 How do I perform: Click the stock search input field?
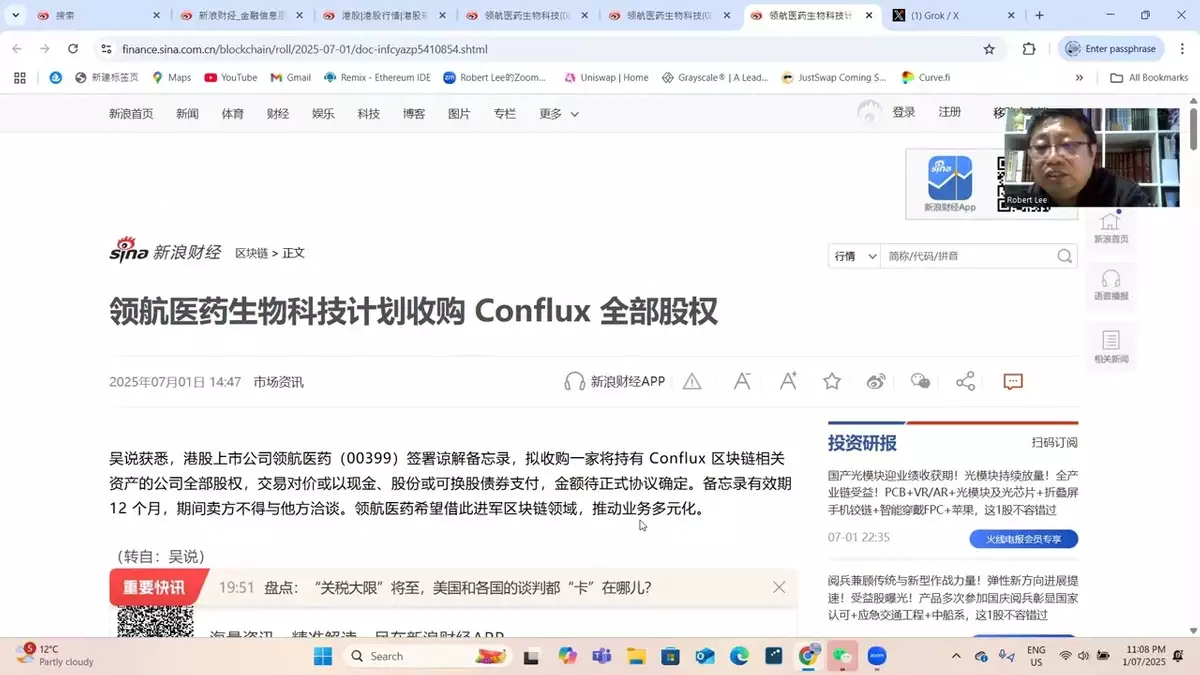(x=969, y=256)
